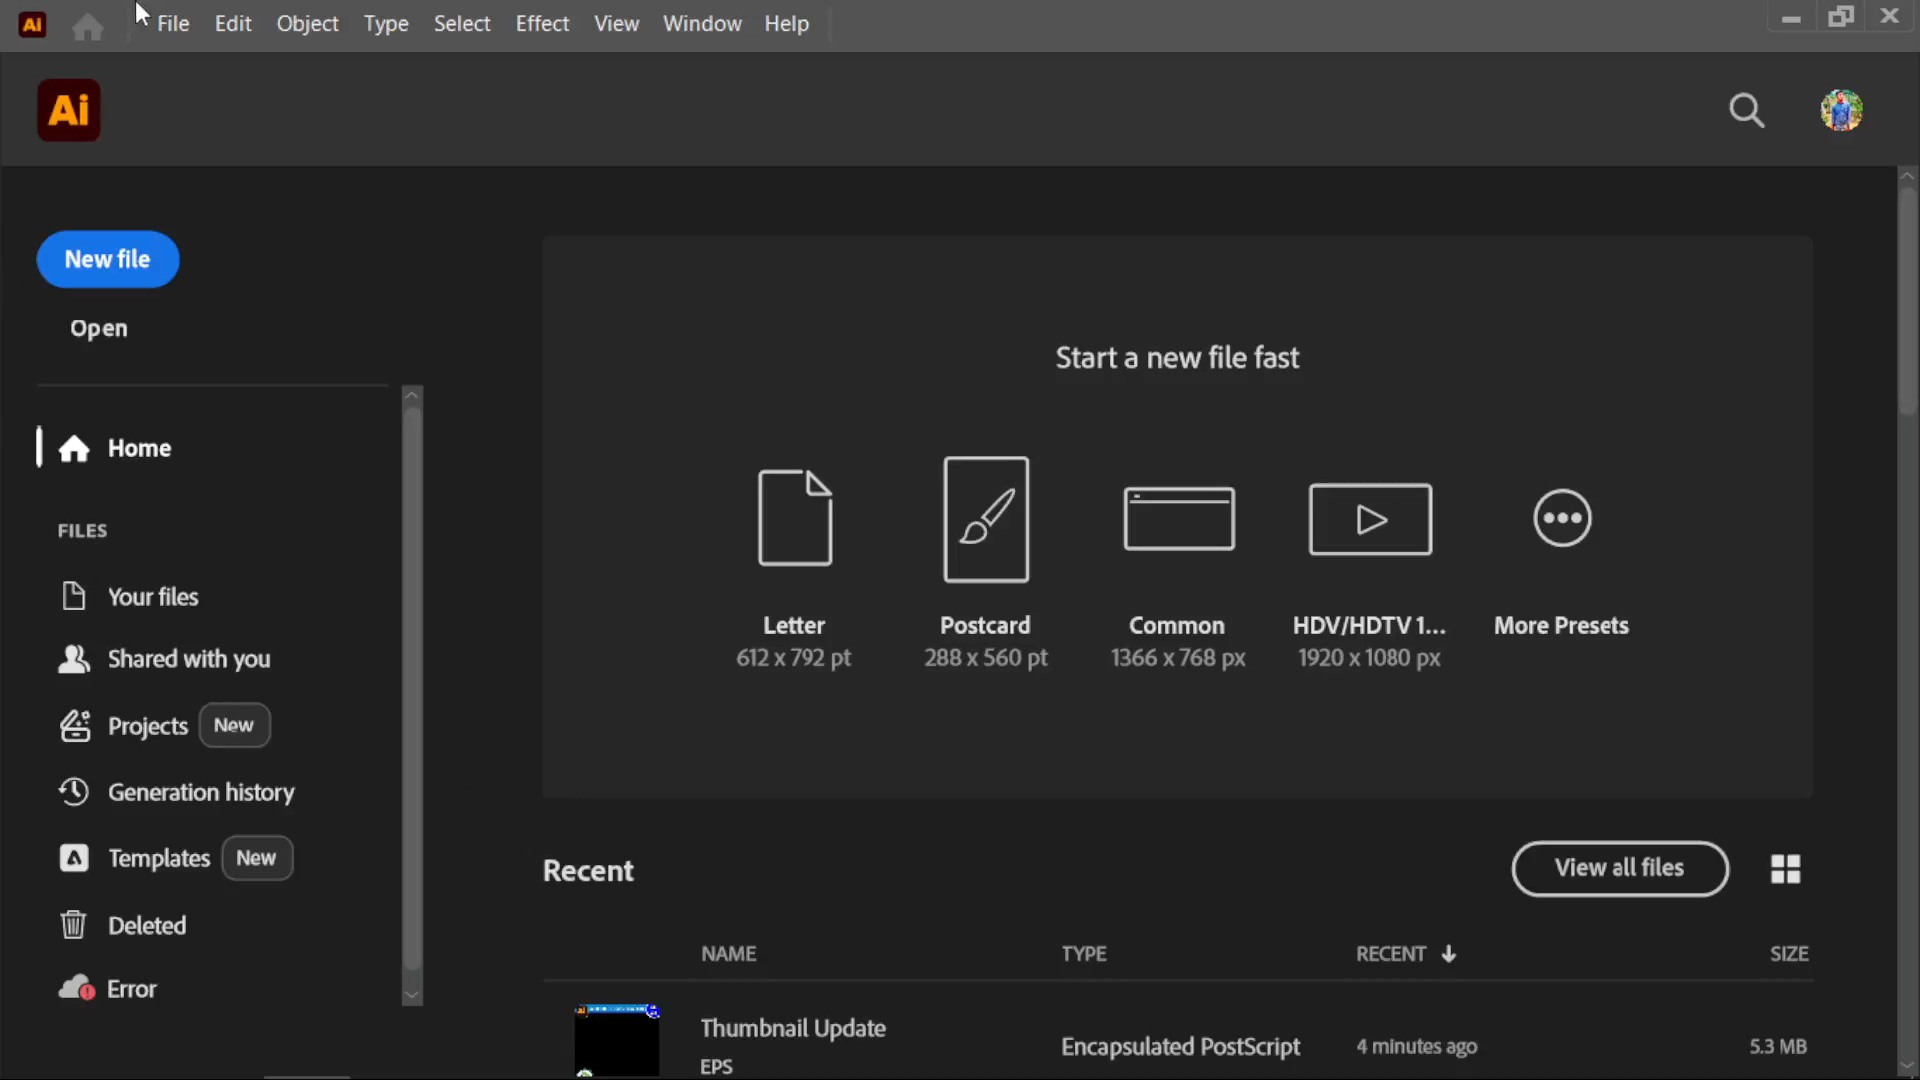Open the Effect menu

[542, 23]
